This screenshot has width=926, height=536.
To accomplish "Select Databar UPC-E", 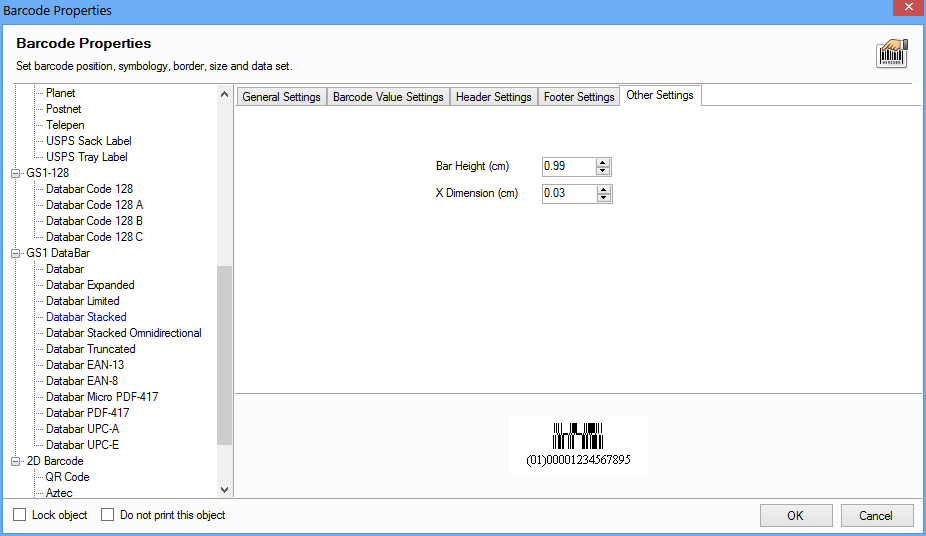I will (x=82, y=444).
